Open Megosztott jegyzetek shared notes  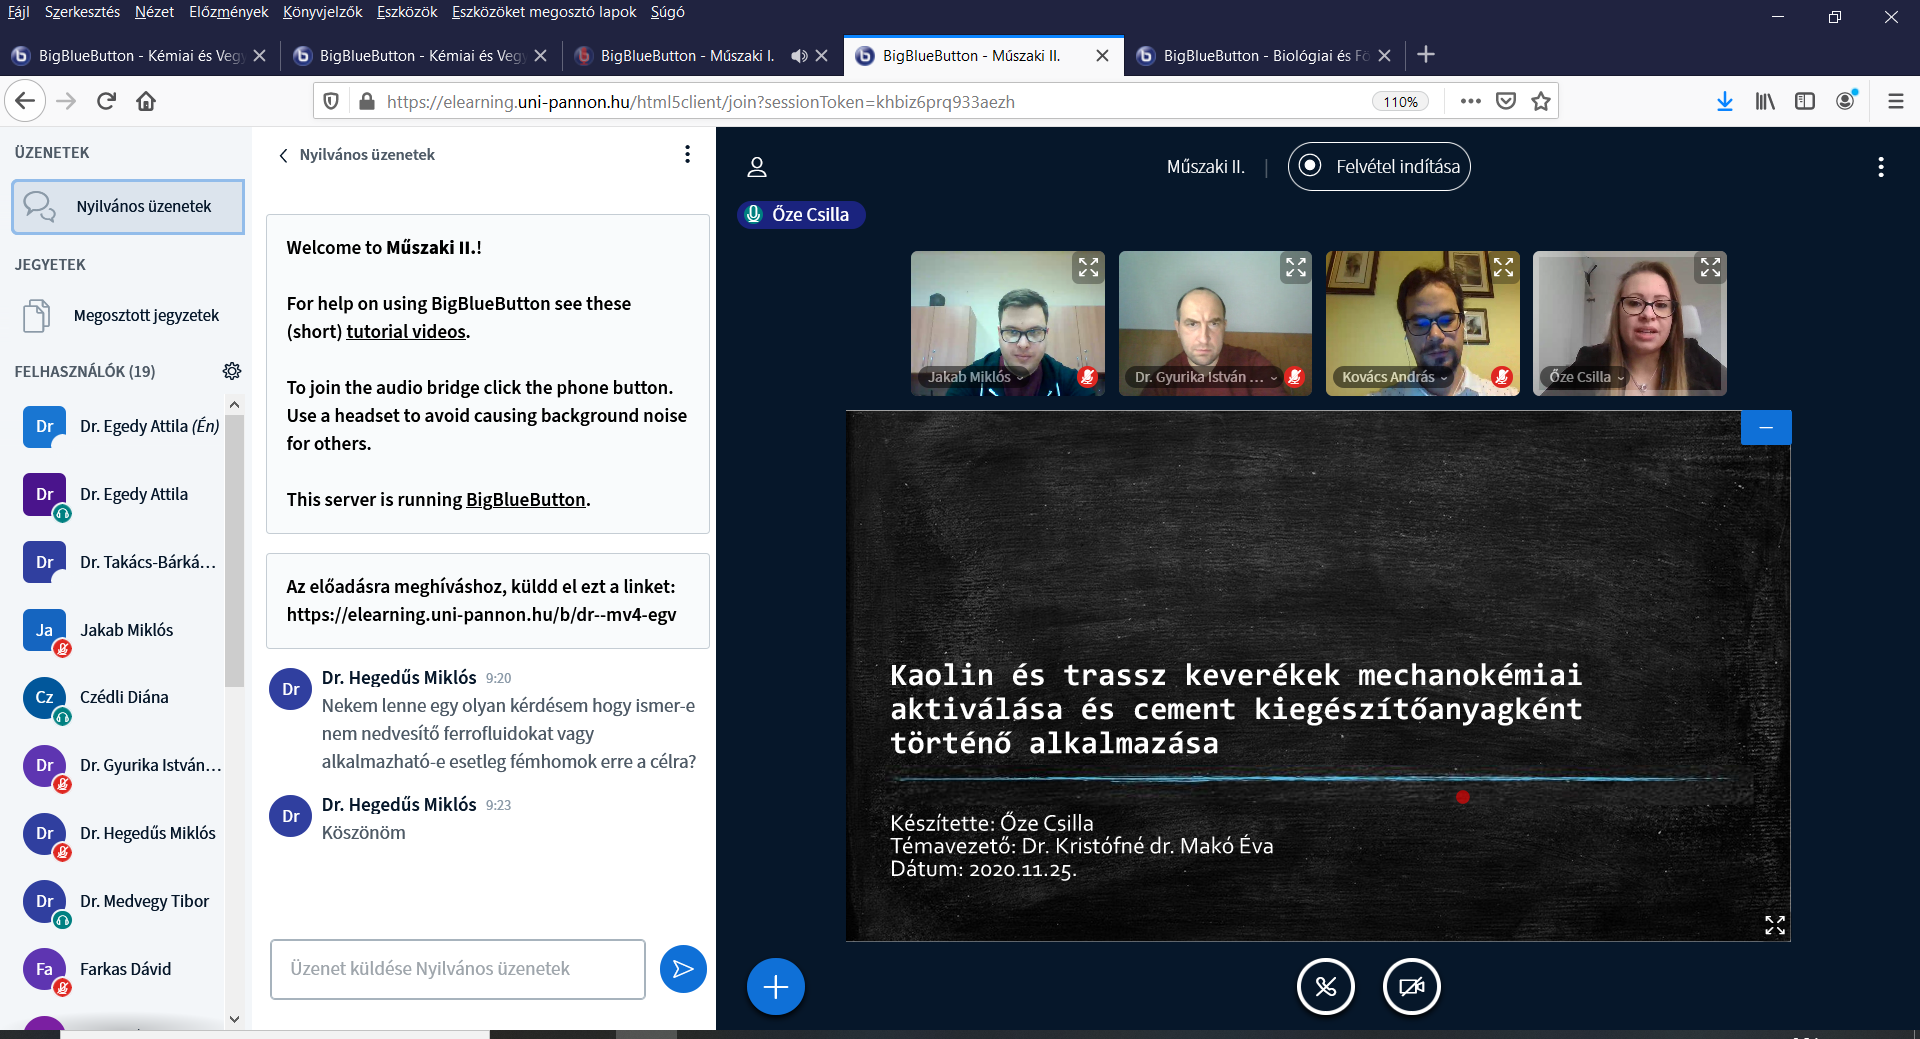coord(146,316)
